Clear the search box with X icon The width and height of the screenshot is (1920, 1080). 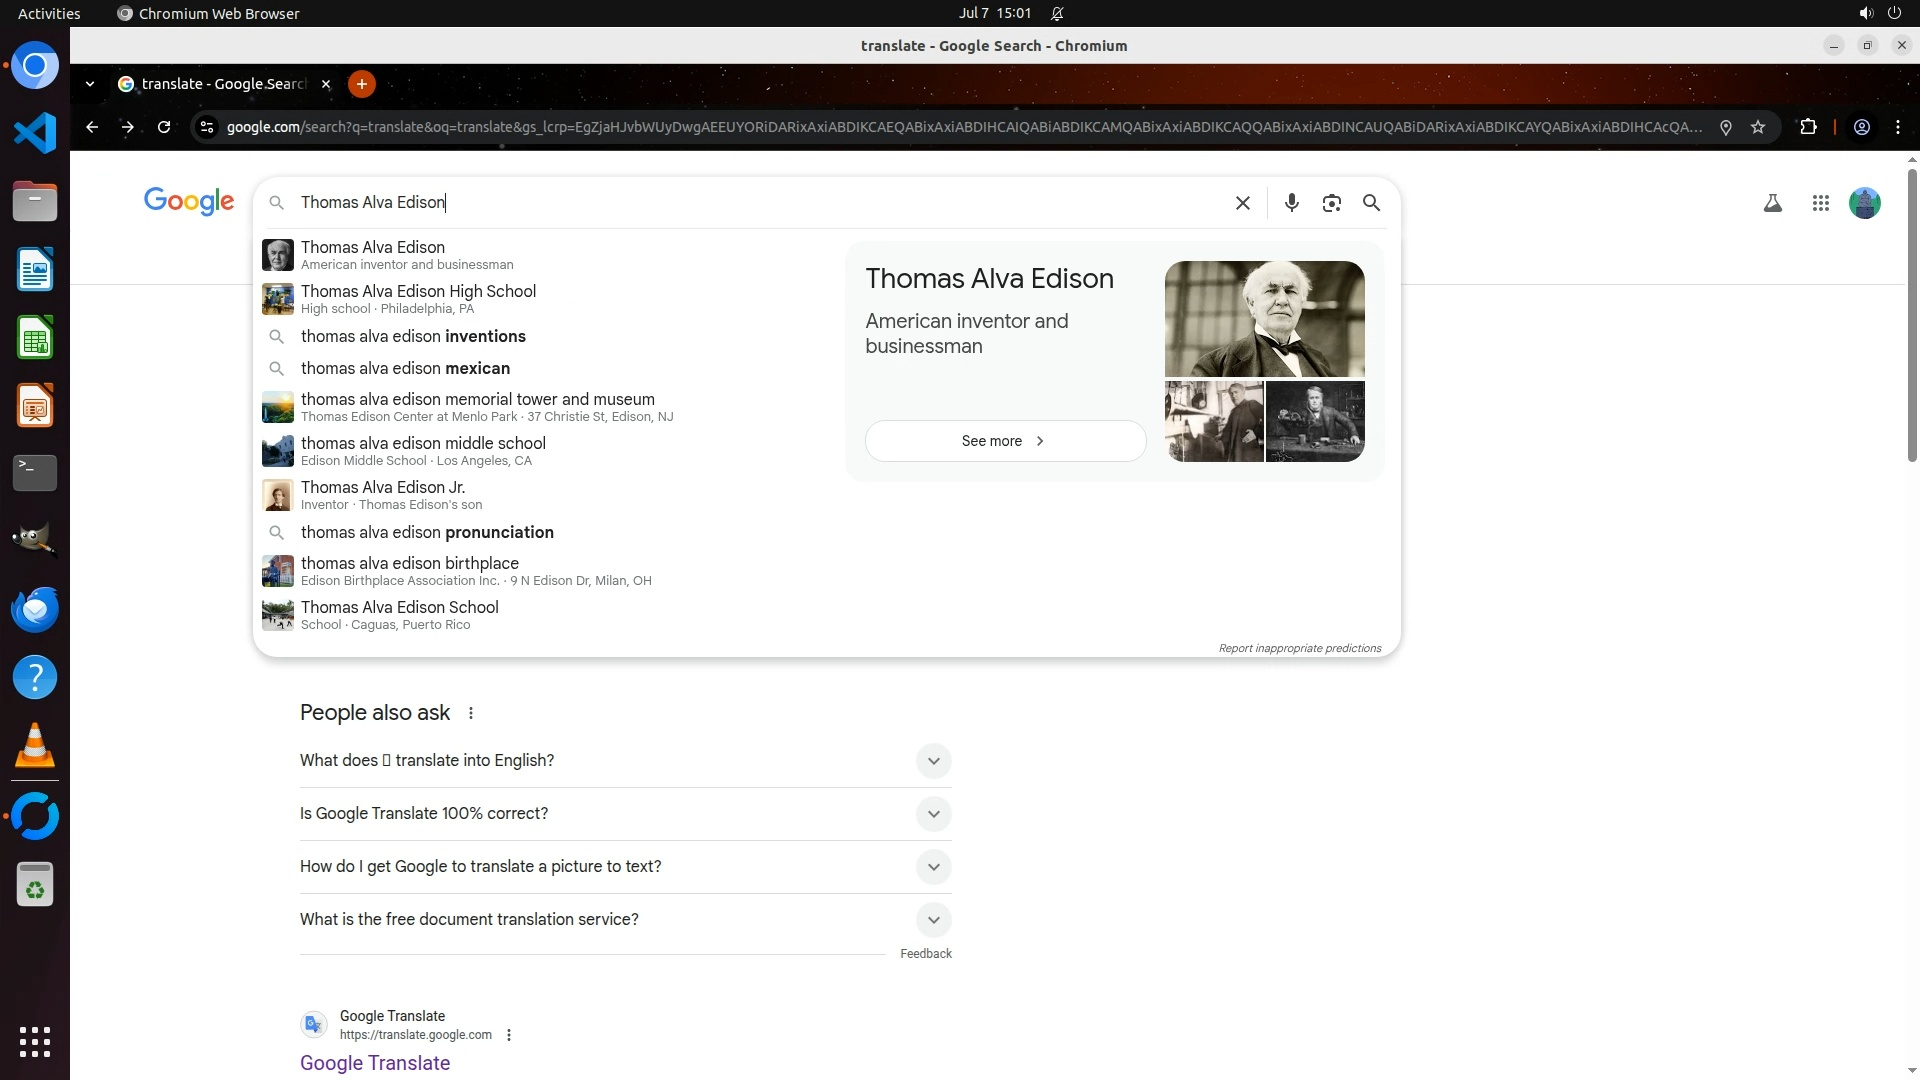(1242, 203)
